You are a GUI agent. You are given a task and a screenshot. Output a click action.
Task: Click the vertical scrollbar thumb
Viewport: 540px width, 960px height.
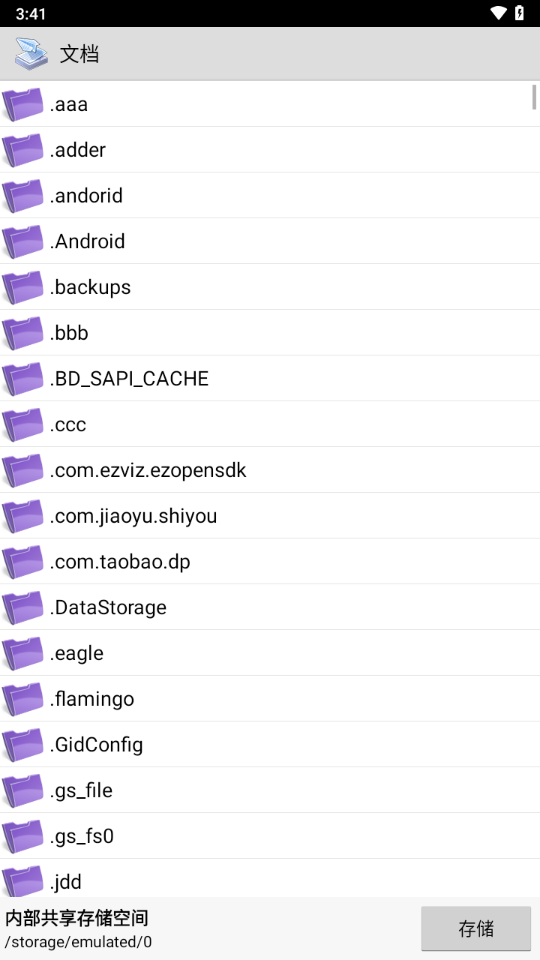point(534,97)
